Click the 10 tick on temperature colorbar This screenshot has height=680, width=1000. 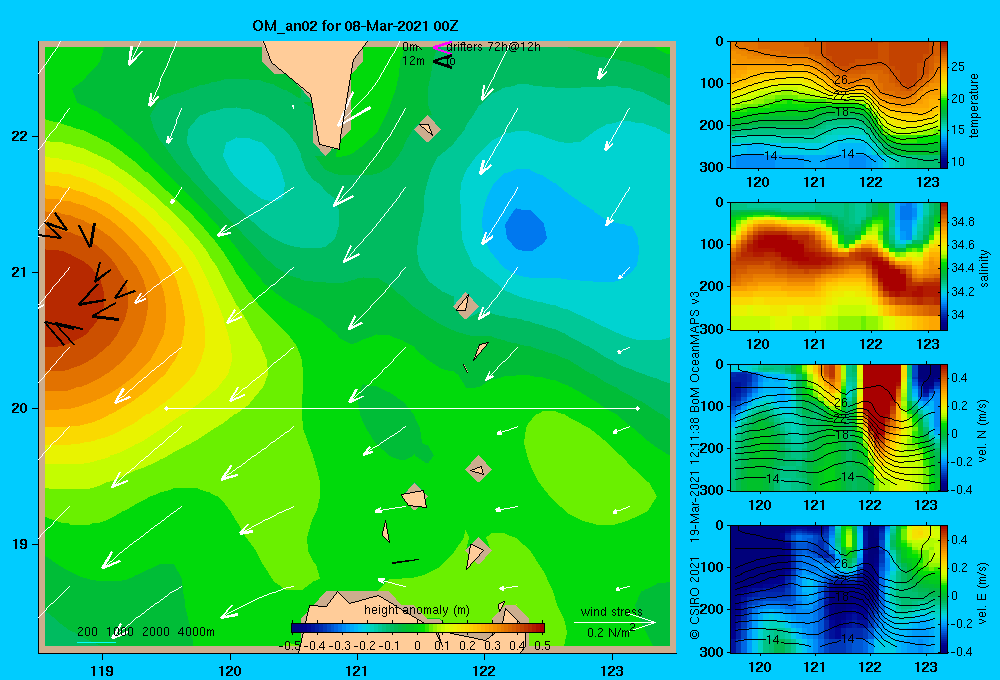957,162
